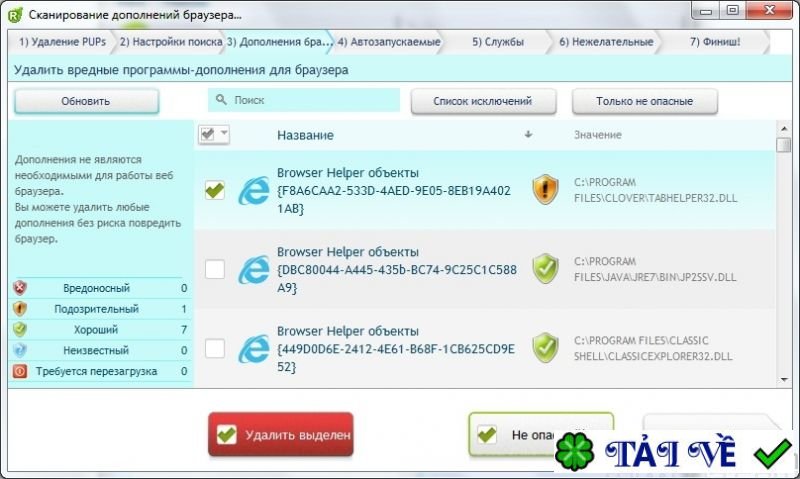
Task: Click the list scrollbar up arrow
Action: (x=784, y=128)
